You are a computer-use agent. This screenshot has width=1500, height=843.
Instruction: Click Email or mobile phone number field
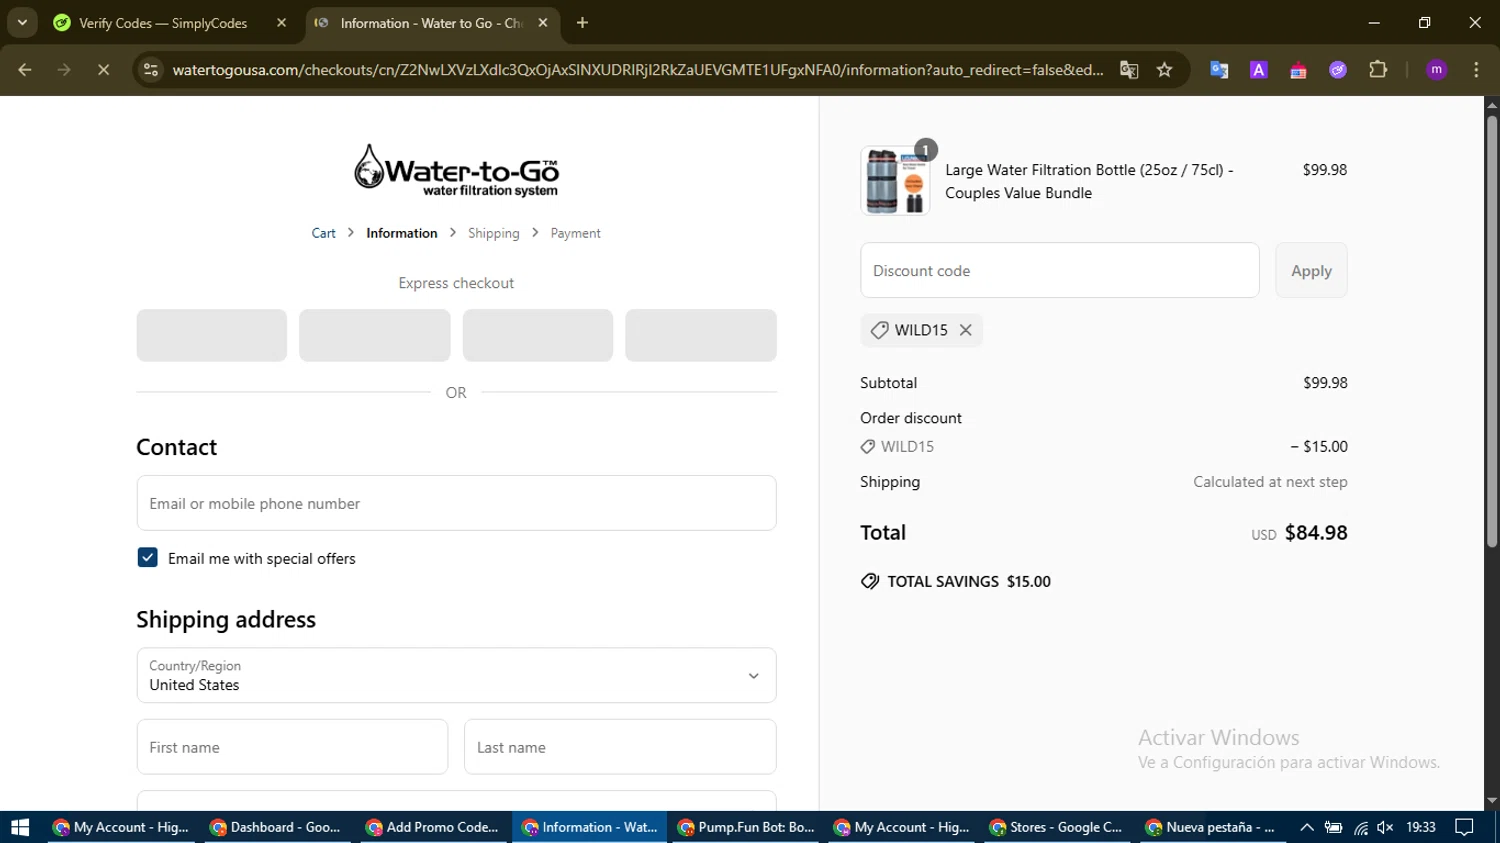[x=456, y=503]
